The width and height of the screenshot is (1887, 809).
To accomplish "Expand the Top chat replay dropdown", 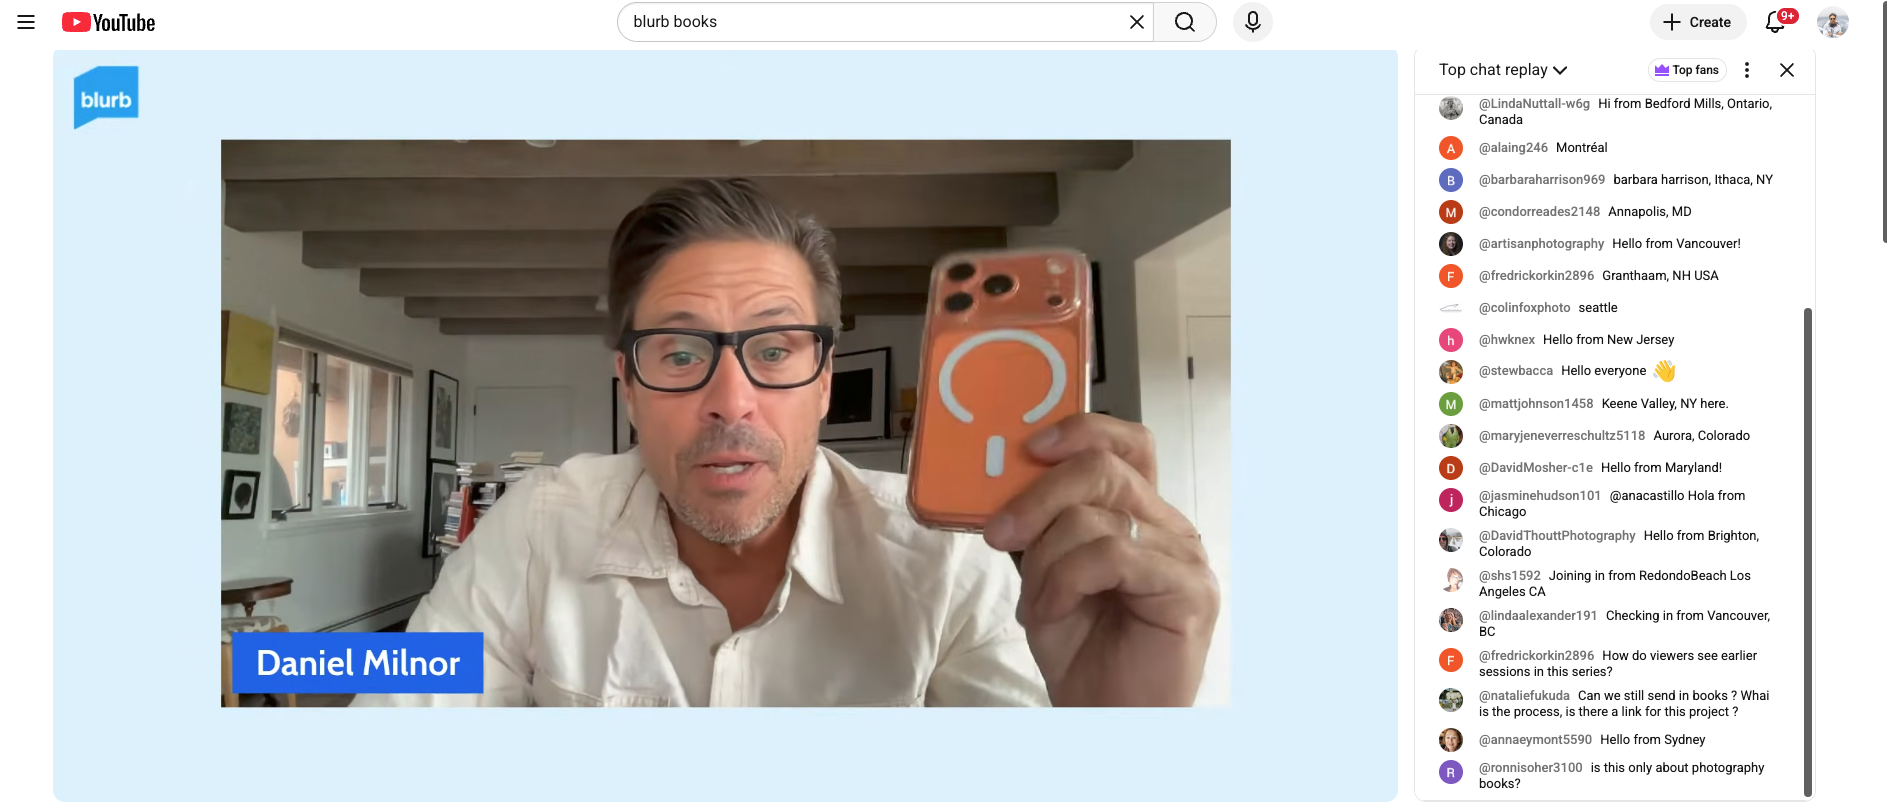I will (x=1502, y=70).
